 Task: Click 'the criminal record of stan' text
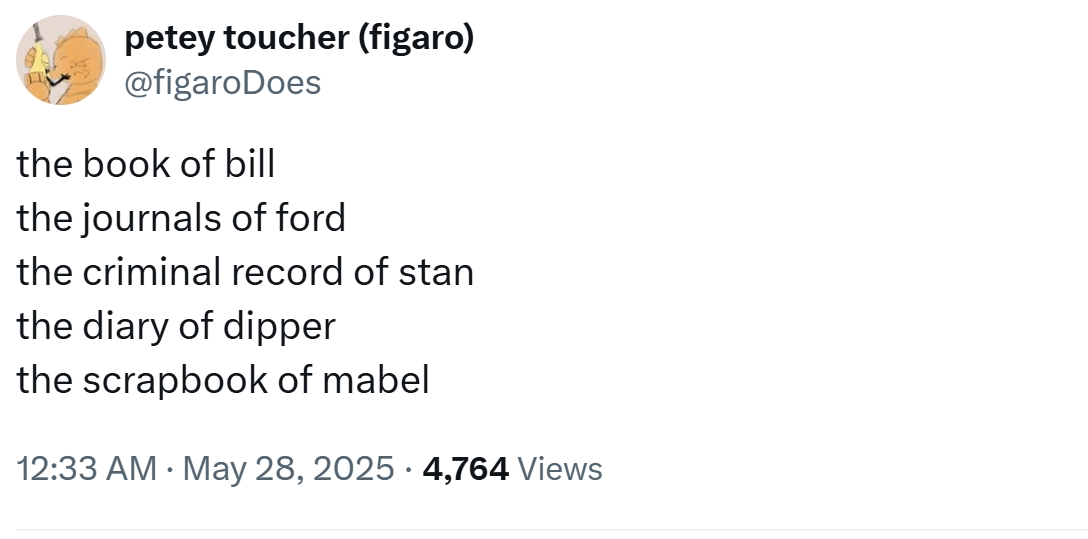coord(245,272)
